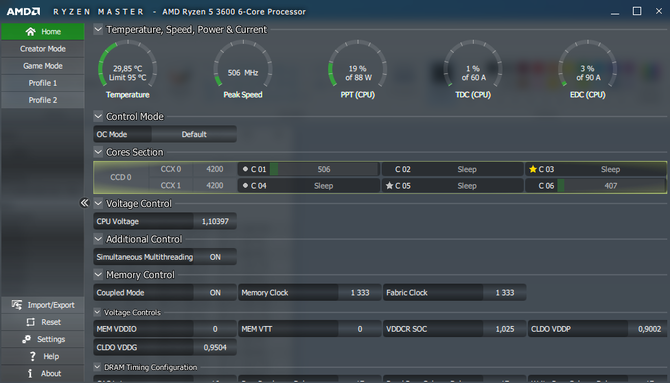Screen dimensions: 670x383
Task: Collapse DRAM Timing Configuration subsection
Action: [97, 367]
